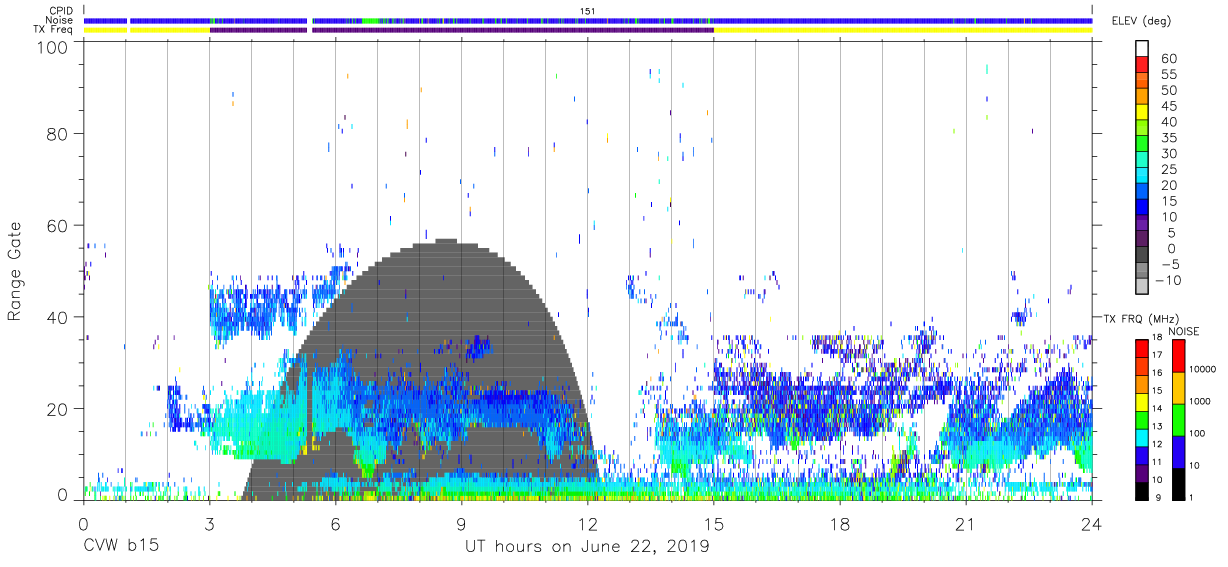Screen dimensions: 1228x567
Task: Click the 9 label on TX FRQ scale
Action: [x=1159, y=497]
